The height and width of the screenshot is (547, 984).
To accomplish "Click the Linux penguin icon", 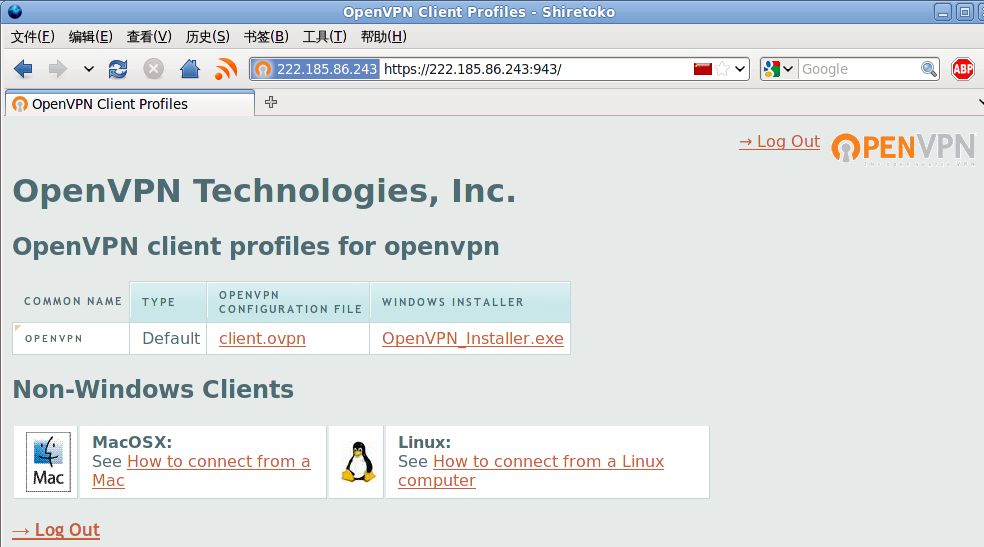I will (358, 462).
